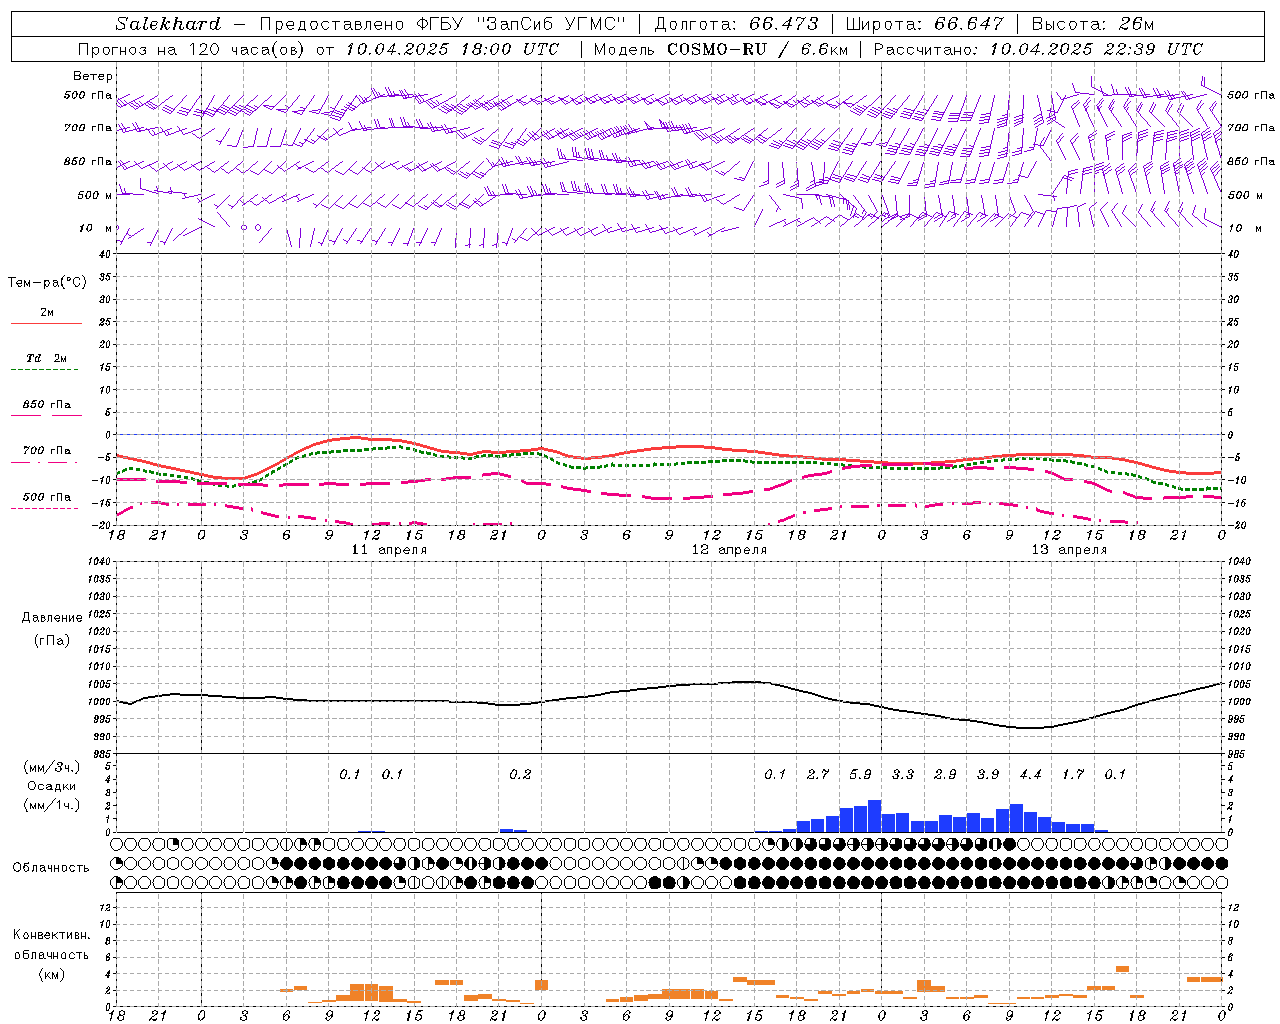Click the "11 апреля" date label
The width and height of the screenshot is (1280, 1024).
[x=389, y=550]
